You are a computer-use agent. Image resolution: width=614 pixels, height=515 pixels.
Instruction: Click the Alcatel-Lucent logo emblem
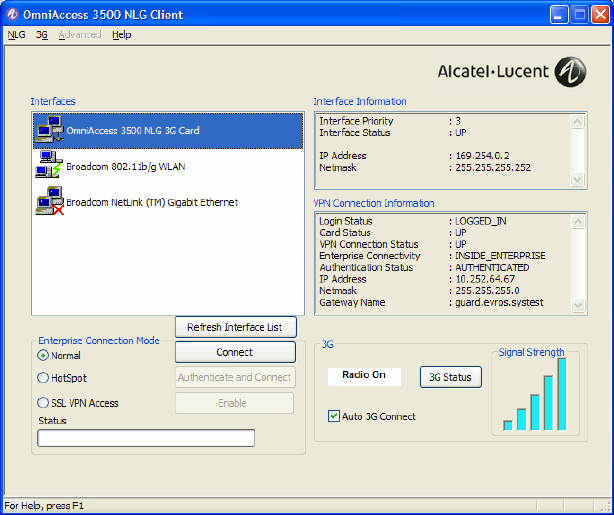click(x=570, y=72)
